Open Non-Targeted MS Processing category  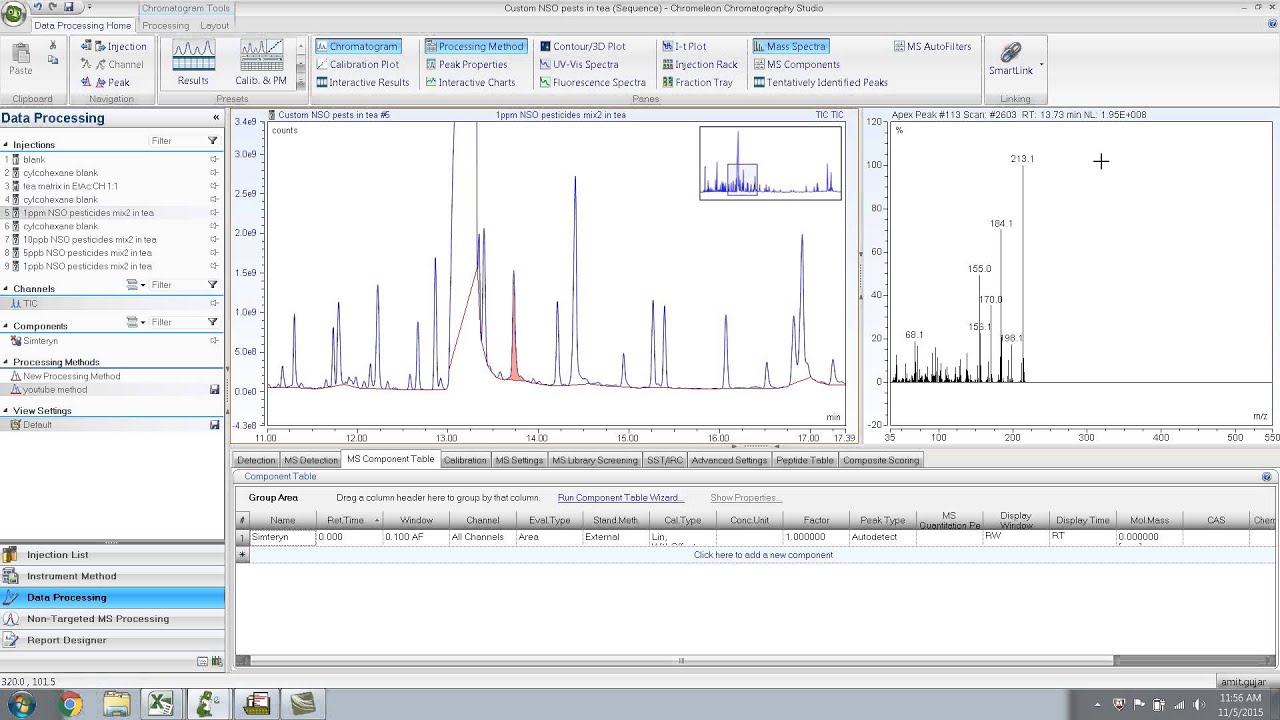[x=112, y=619]
